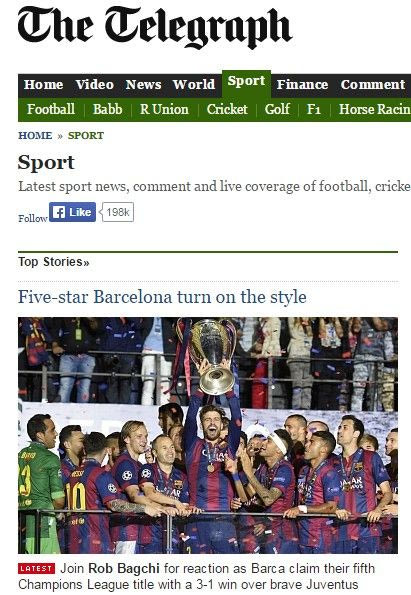Image resolution: width=411 pixels, height=595 pixels.
Task: Open the R Union subsection
Action: pyautogui.click(x=164, y=110)
